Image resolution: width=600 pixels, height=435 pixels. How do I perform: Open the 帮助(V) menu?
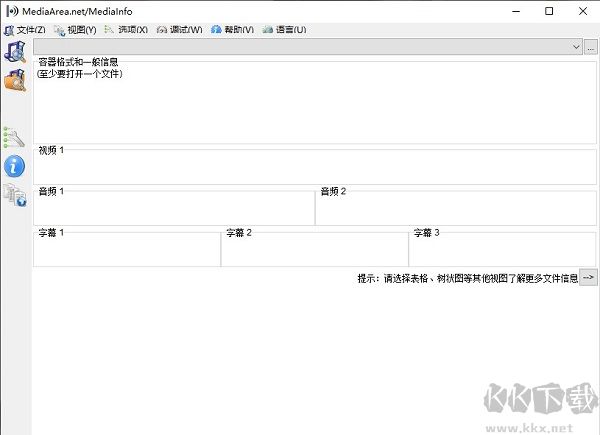233,30
